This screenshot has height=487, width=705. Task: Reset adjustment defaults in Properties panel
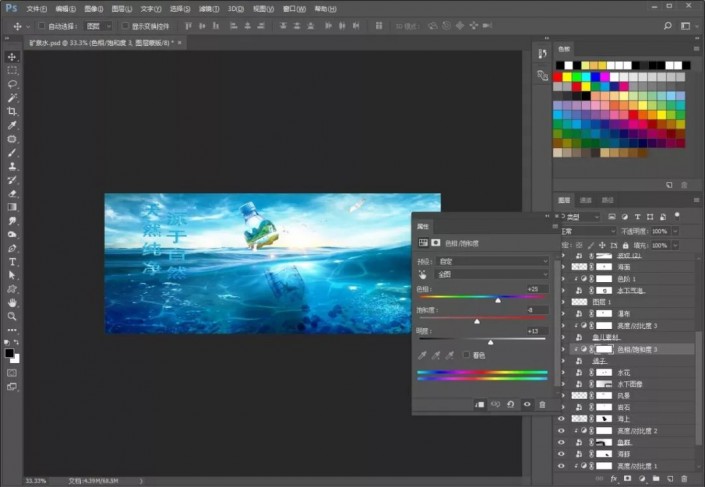tap(511, 404)
